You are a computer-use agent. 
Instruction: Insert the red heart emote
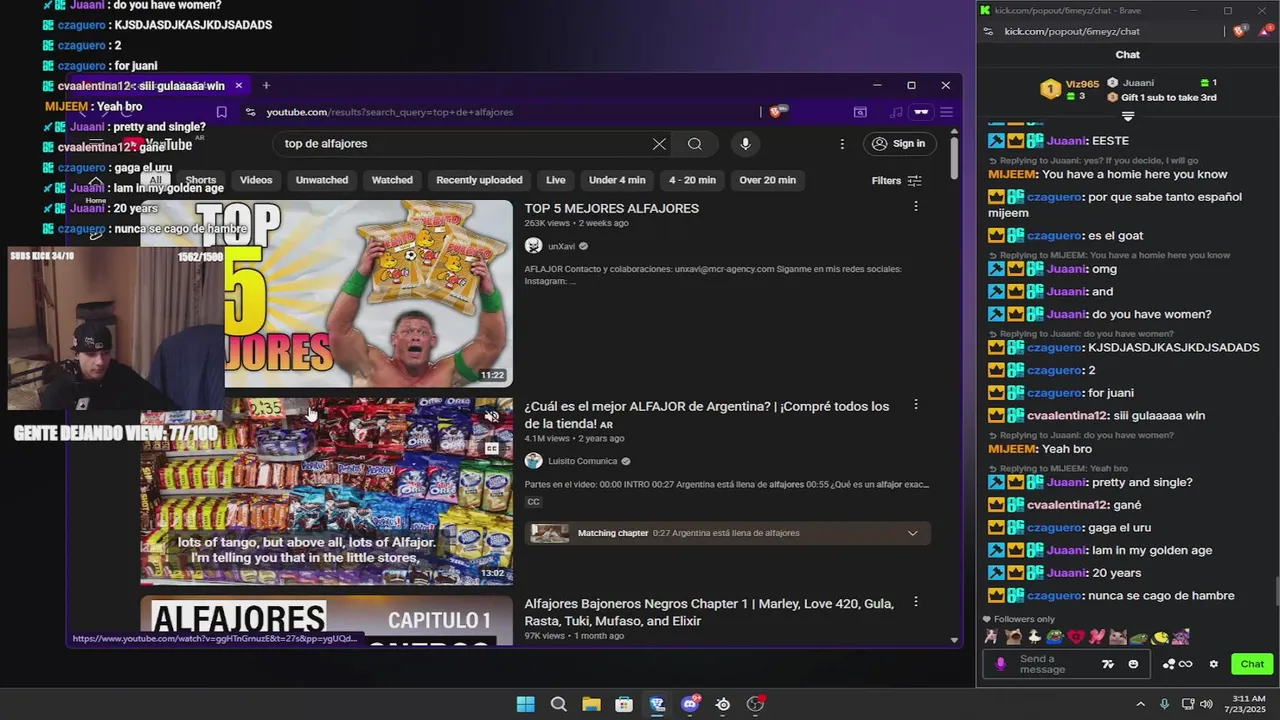click(1076, 636)
